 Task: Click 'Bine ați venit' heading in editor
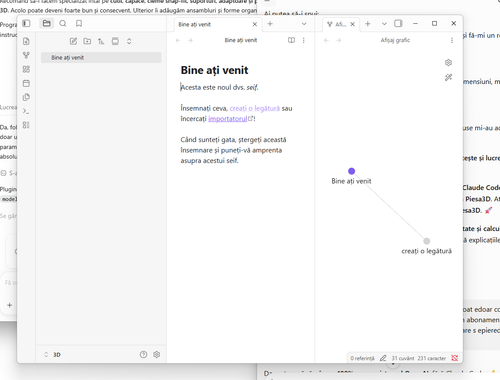[x=214, y=70]
